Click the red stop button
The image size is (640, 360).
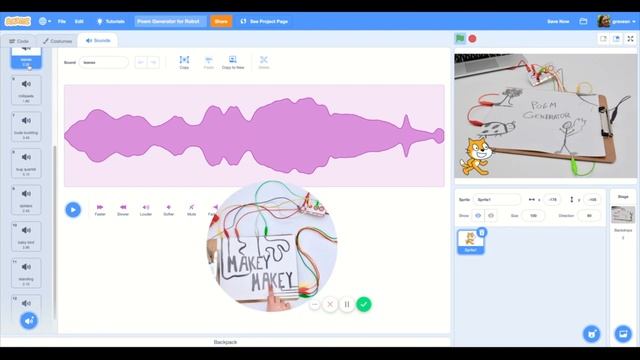coord(472,39)
